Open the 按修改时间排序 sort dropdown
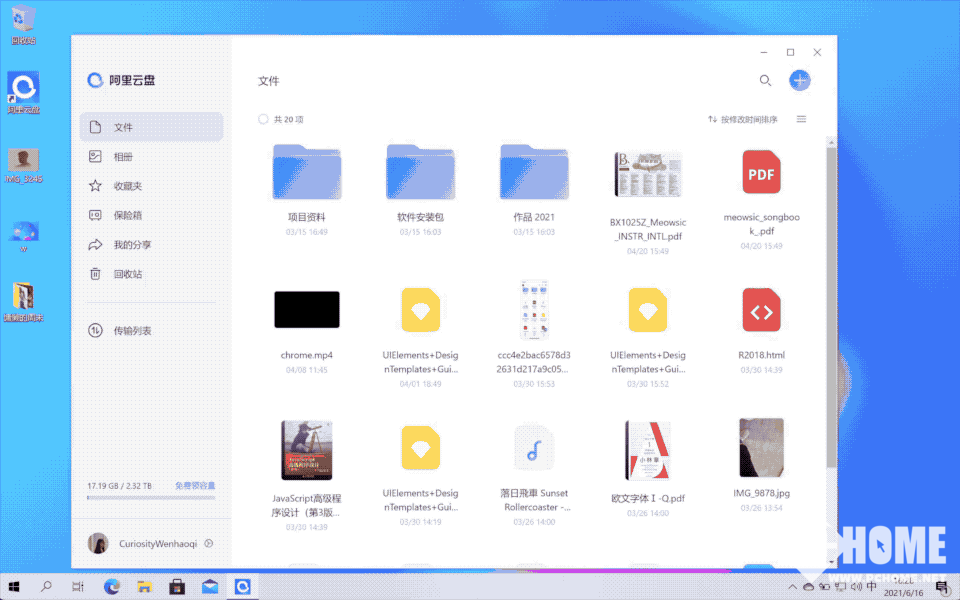 (x=743, y=119)
